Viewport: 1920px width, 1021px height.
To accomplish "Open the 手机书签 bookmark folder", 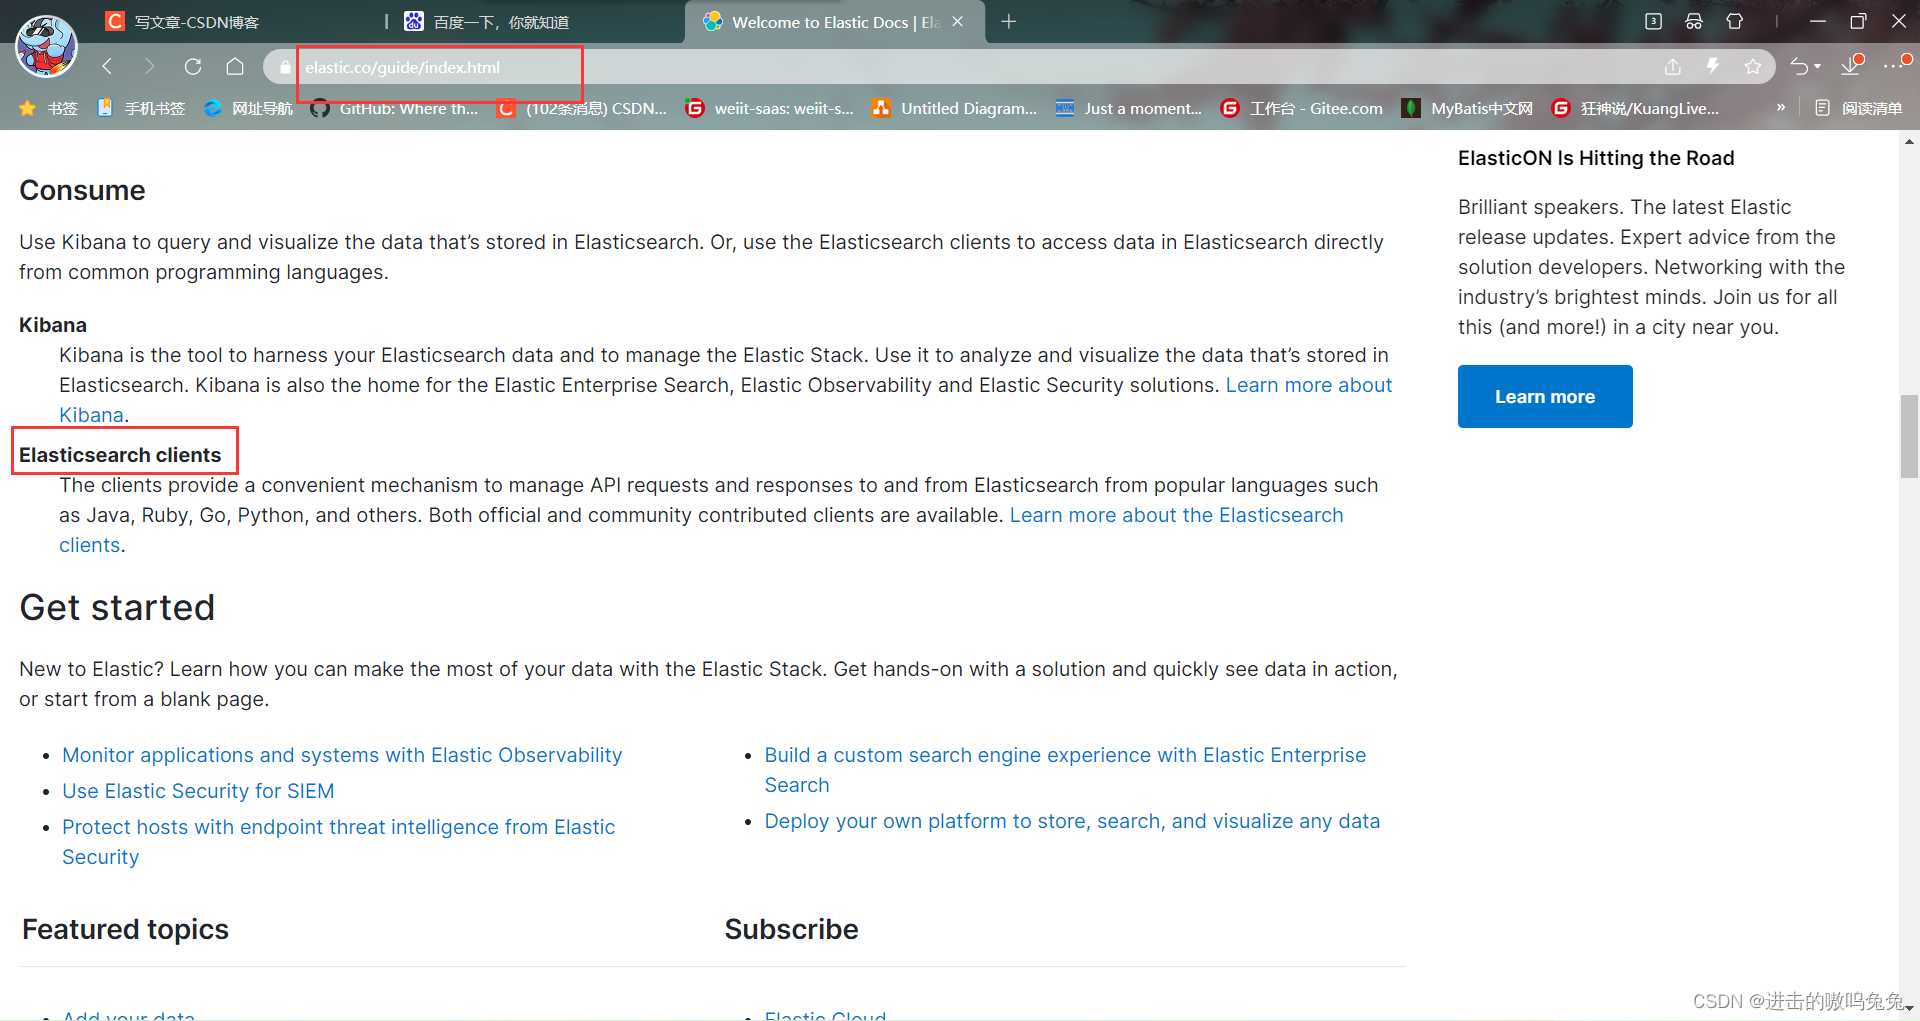I will point(141,108).
